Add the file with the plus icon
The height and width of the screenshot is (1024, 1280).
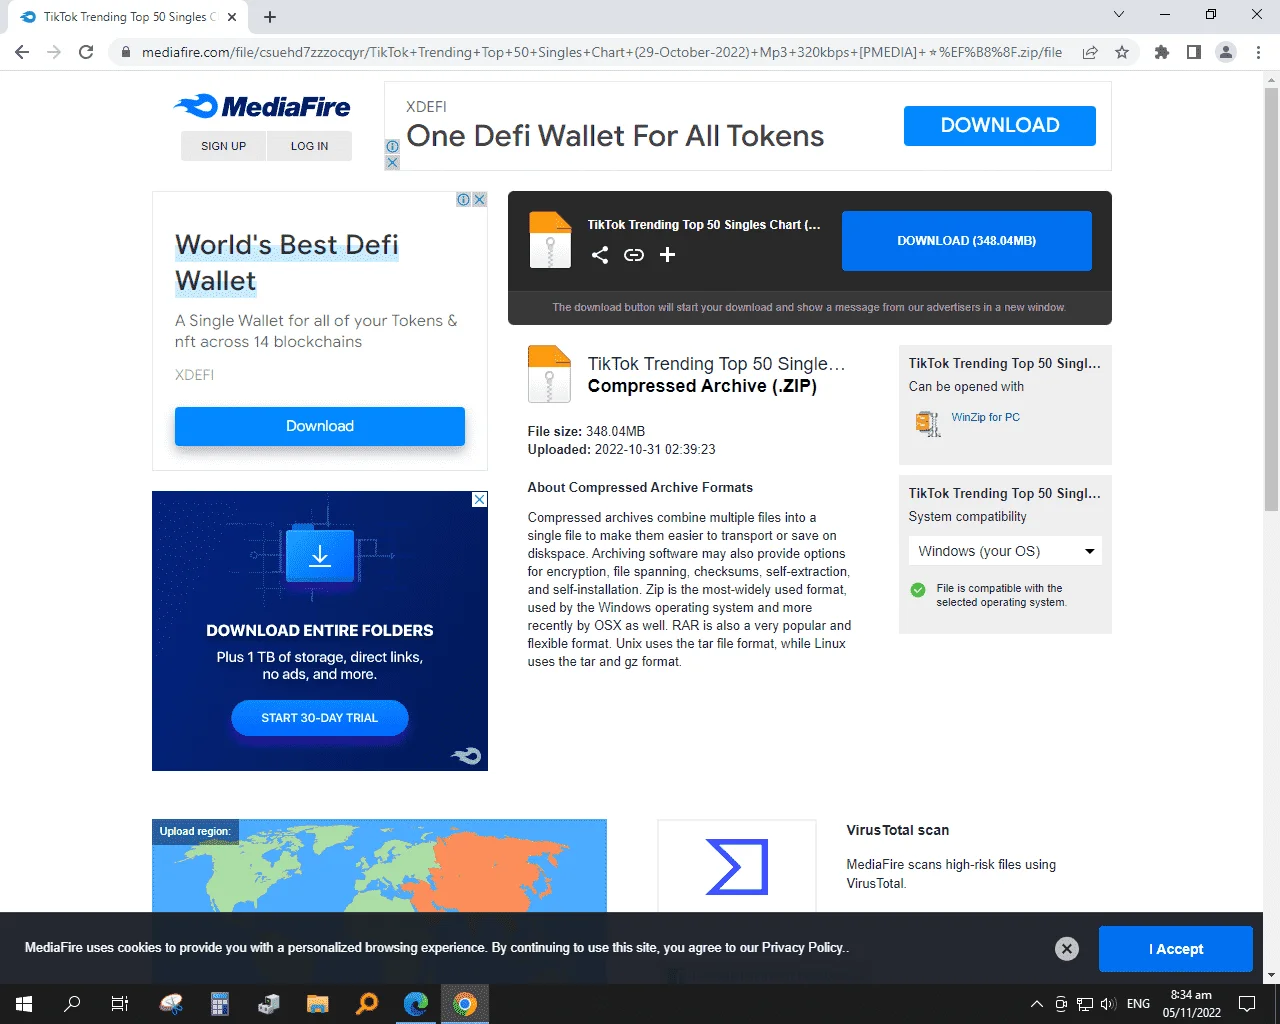pyautogui.click(x=668, y=255)
